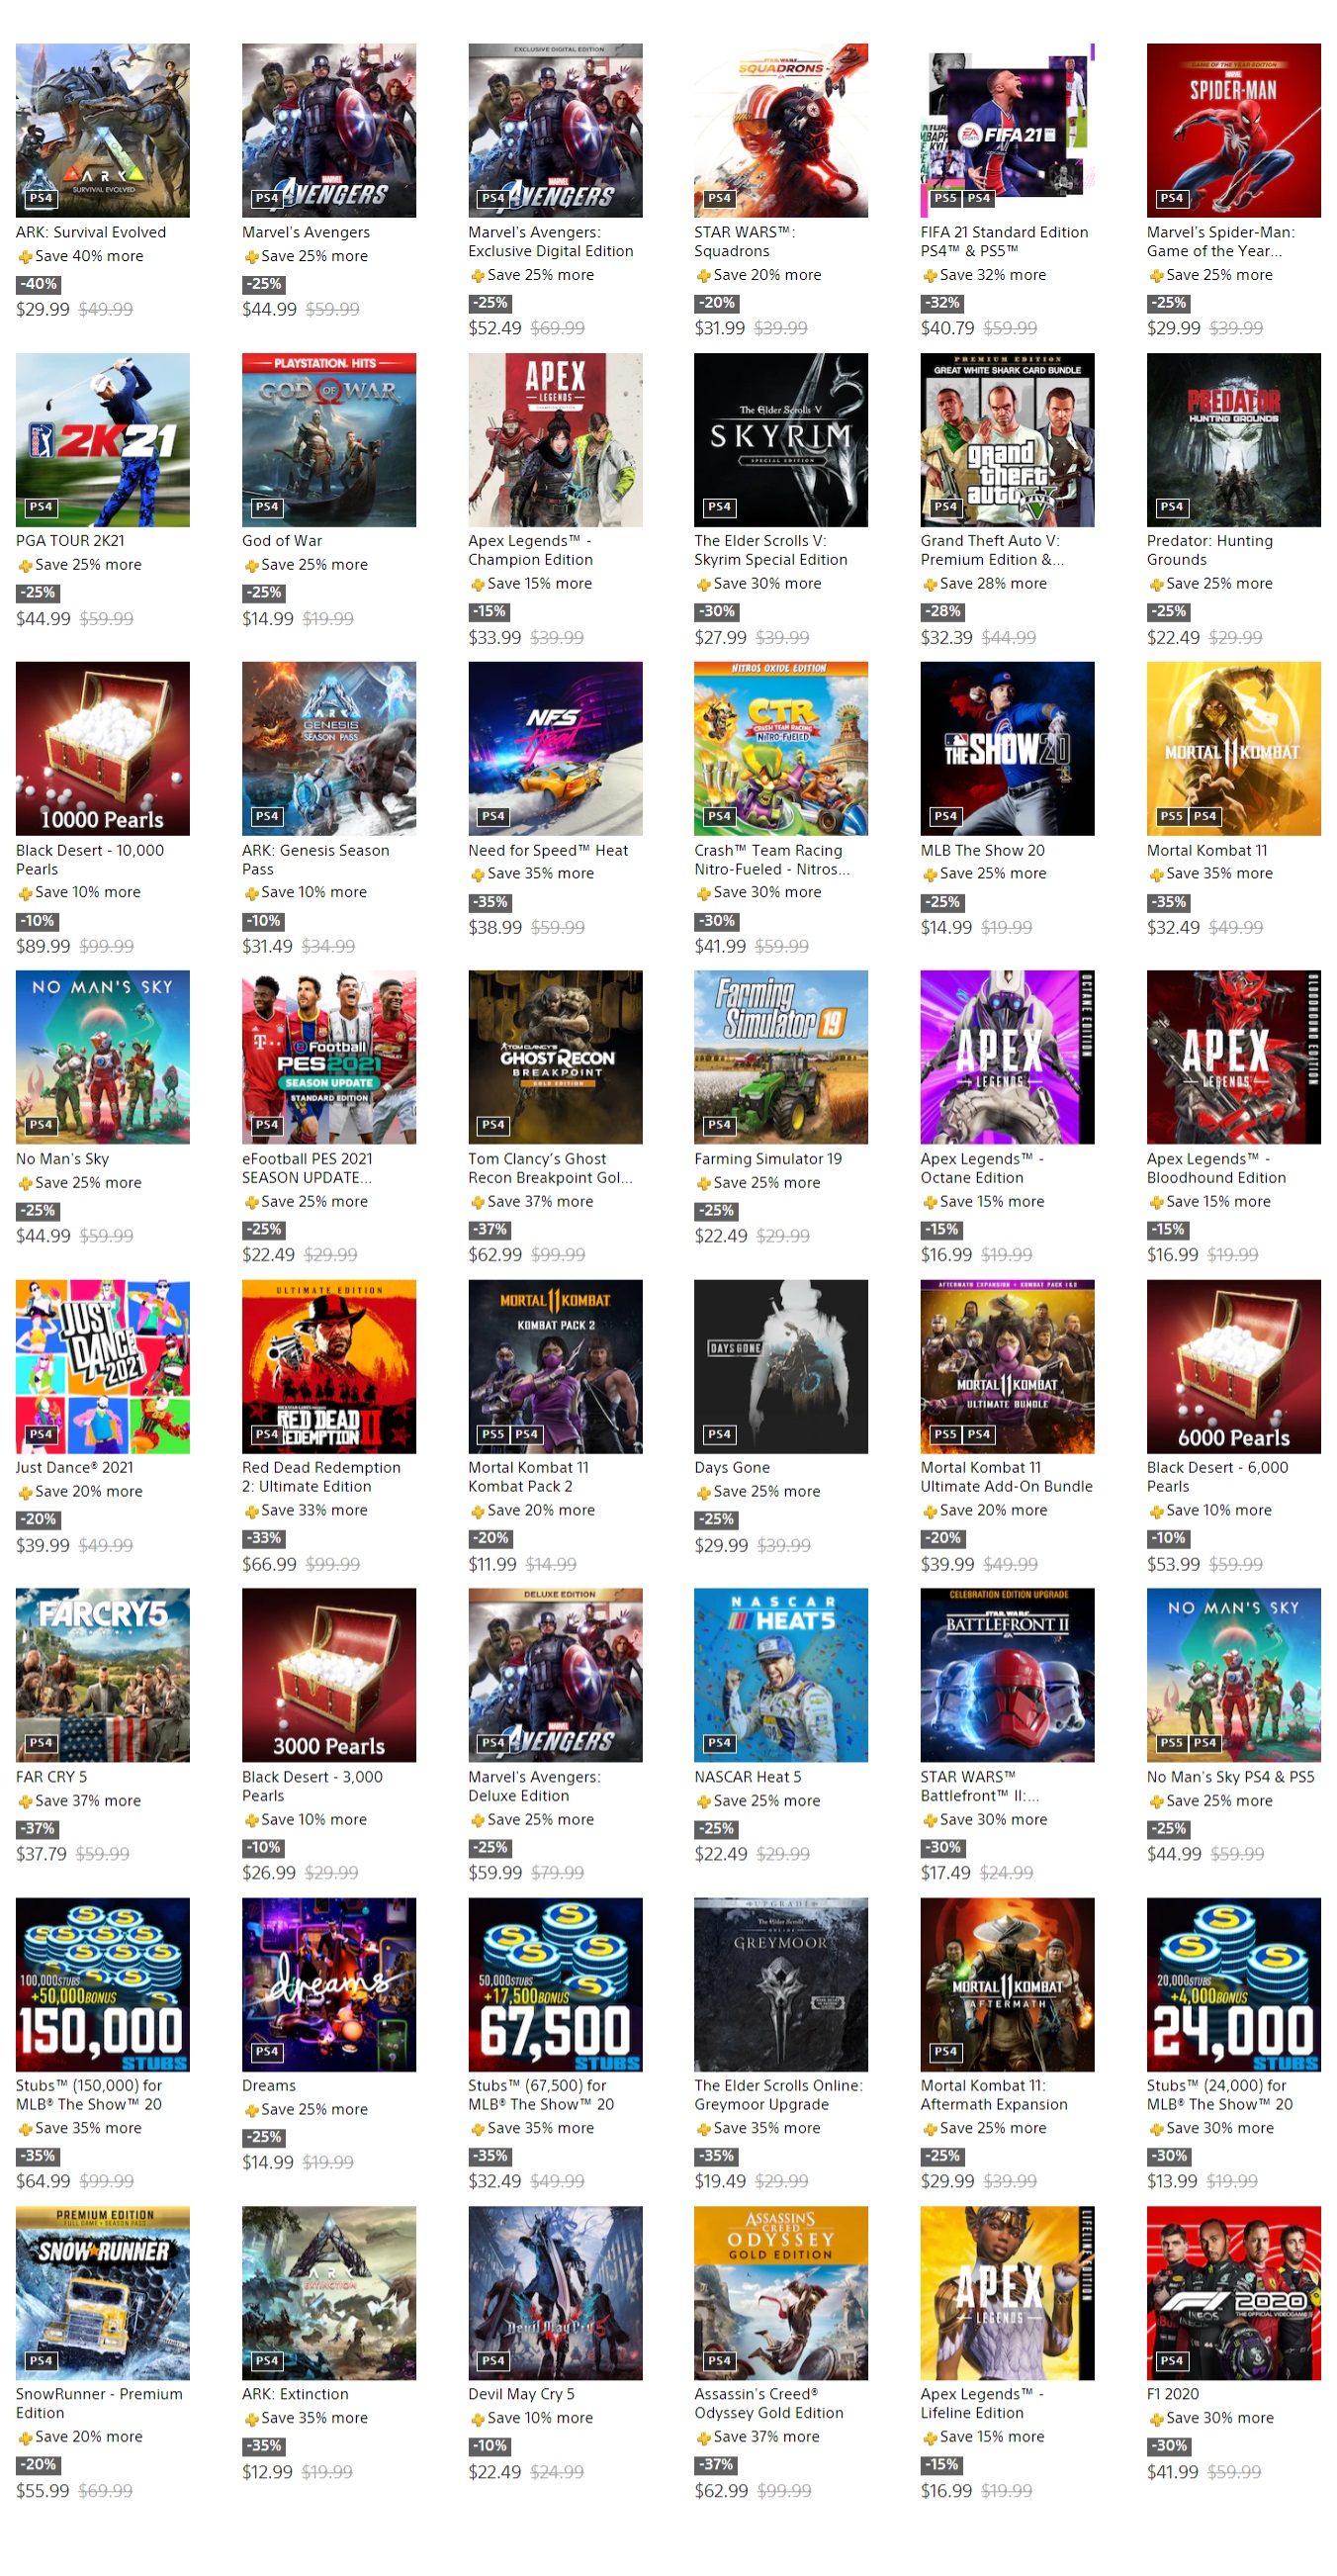Open the NASCAR Heat 5 title link
This screenshot has height=2576, width=1337.
(x=747, y=1777)
